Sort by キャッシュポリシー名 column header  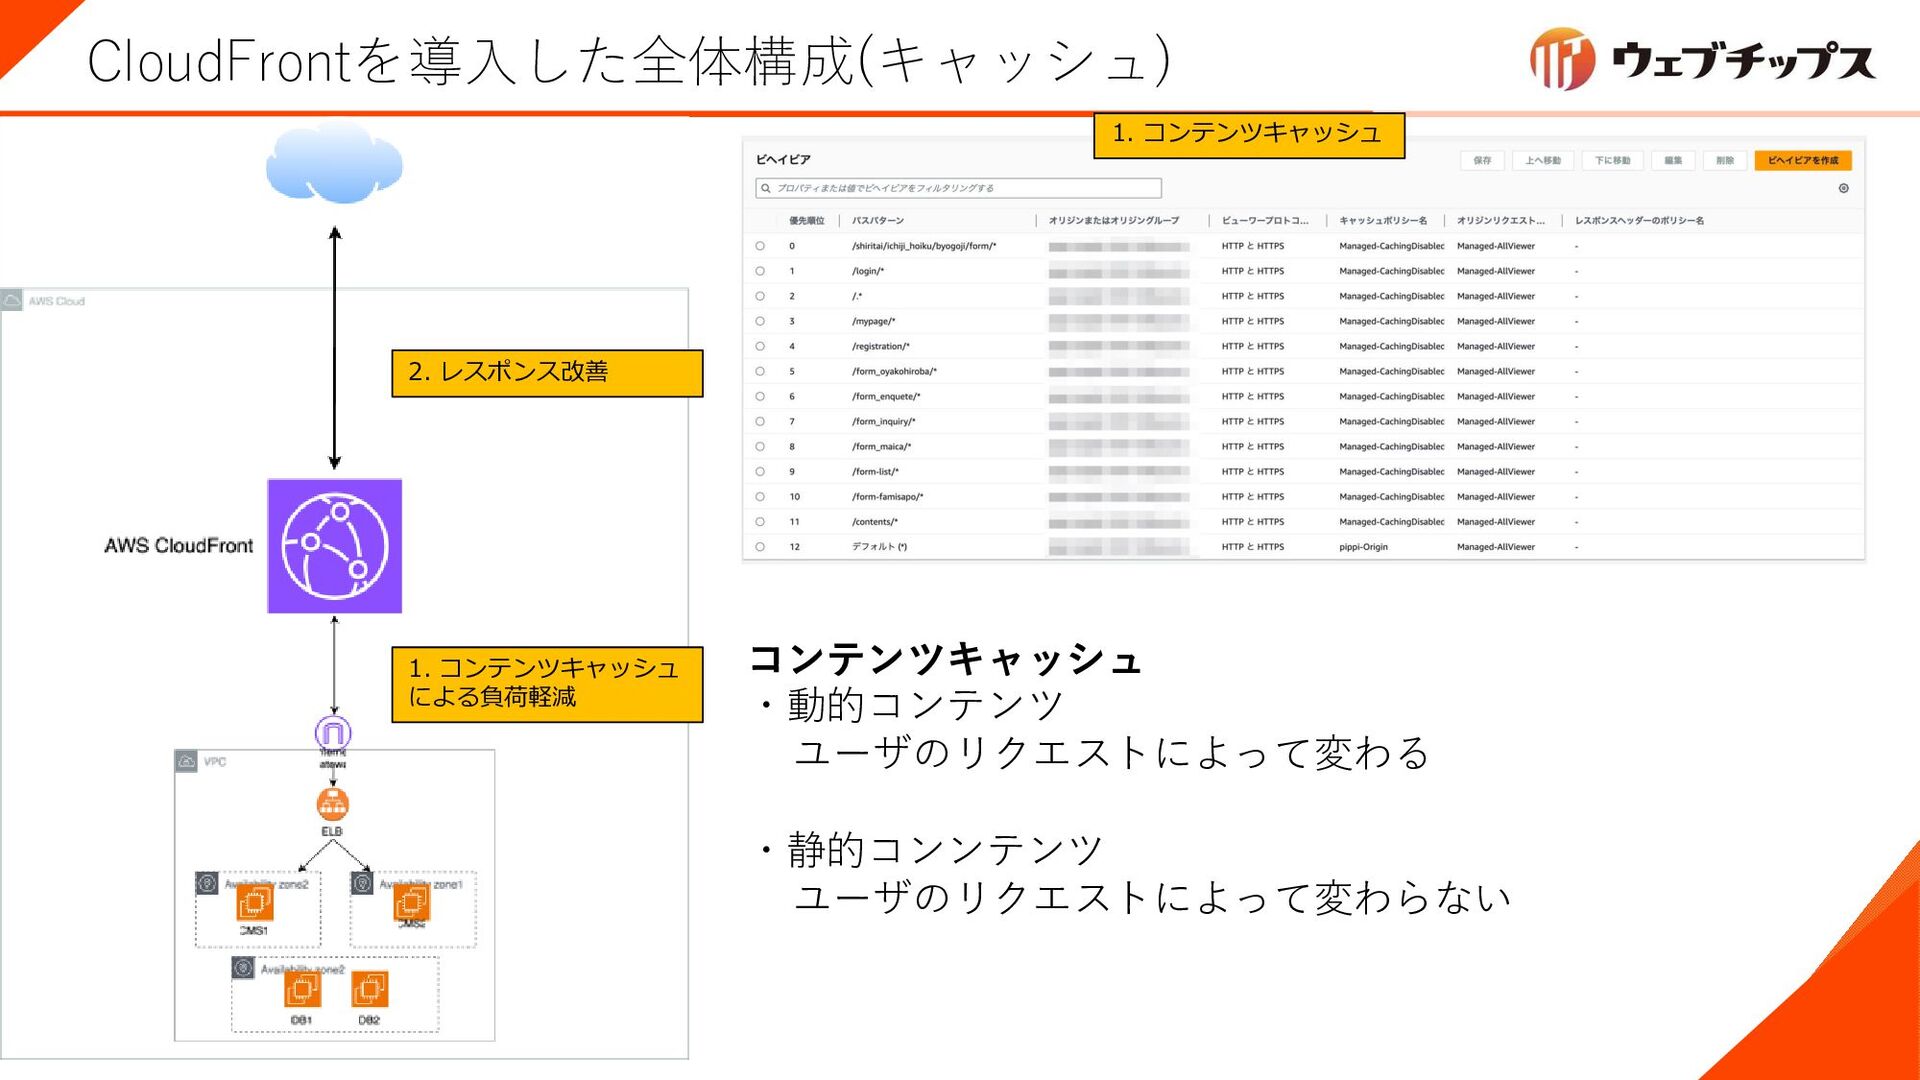pos(1383,220)
